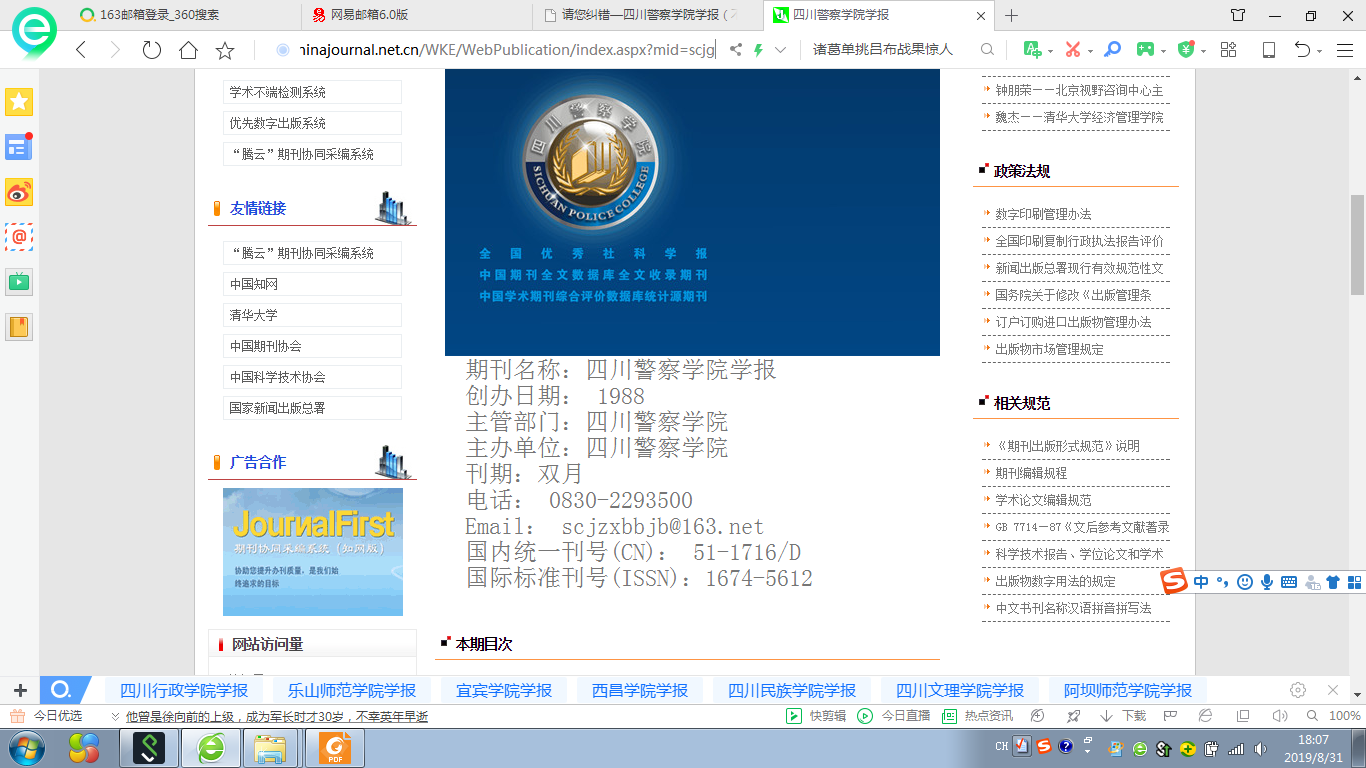Screen dimensions: 1366x768
Task: Expand the undo closed tab dropdown arrow
Action: click(1320, 50)
